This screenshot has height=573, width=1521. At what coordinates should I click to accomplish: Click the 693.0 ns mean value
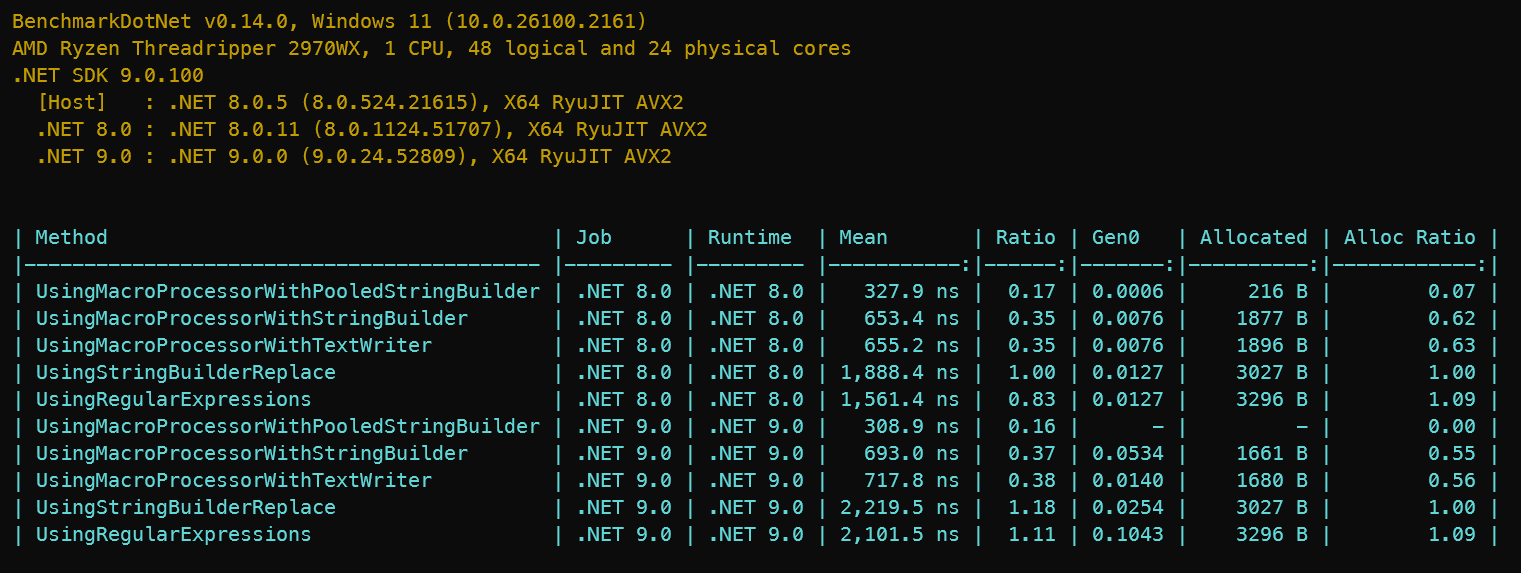point(912,453)
